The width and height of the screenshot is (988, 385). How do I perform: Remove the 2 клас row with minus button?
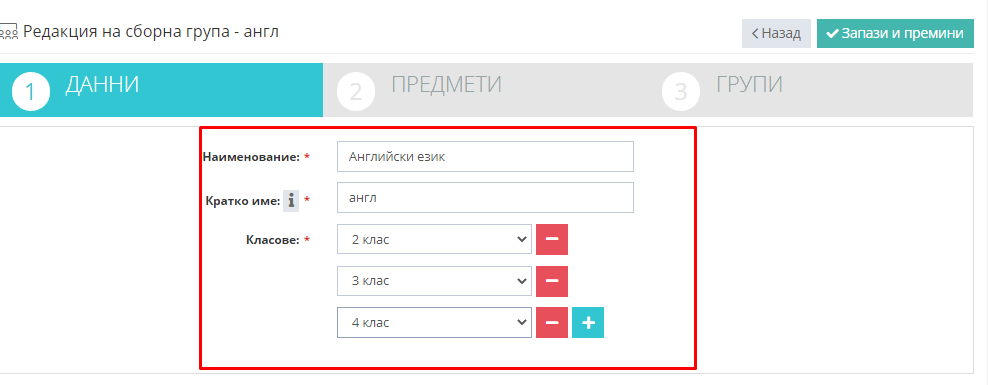tap(552, 239)
